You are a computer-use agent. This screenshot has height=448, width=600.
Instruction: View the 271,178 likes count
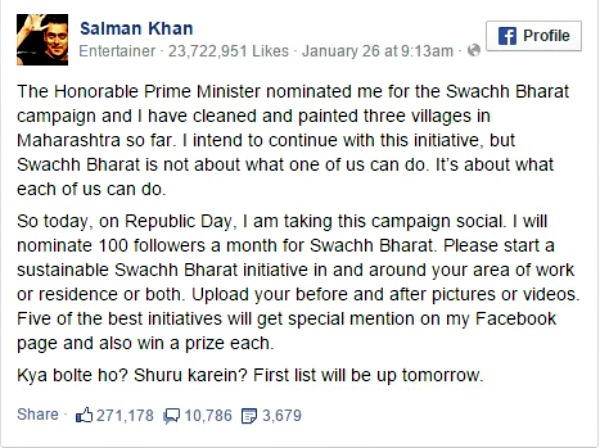(x=125, y=415)
